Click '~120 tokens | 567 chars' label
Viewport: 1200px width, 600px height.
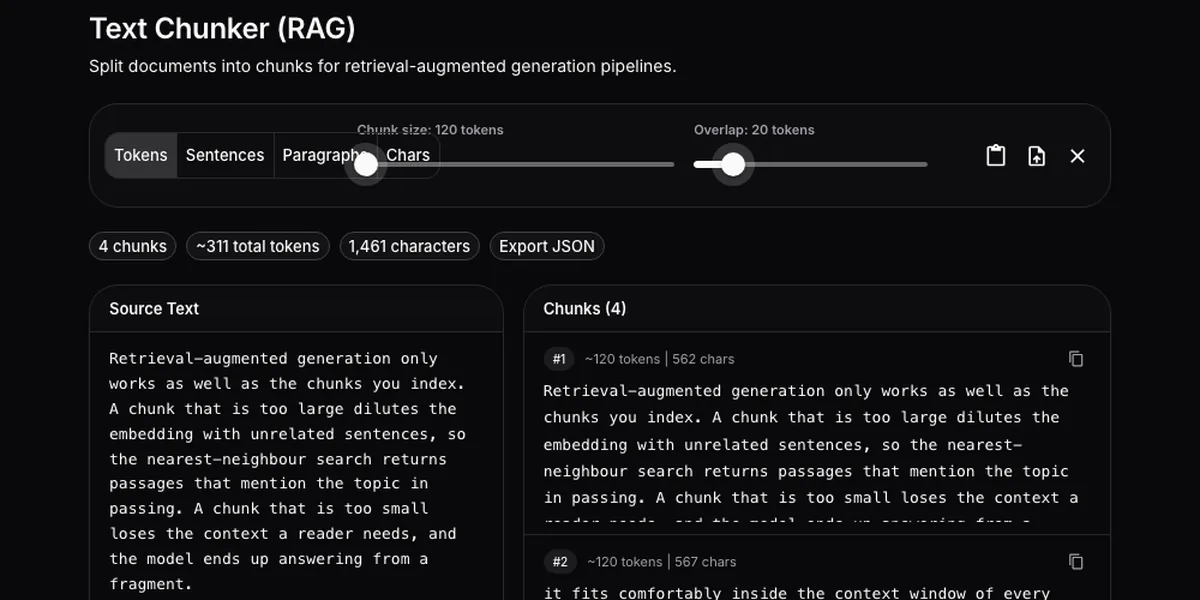pyautogui.click(x=662, y=562)
